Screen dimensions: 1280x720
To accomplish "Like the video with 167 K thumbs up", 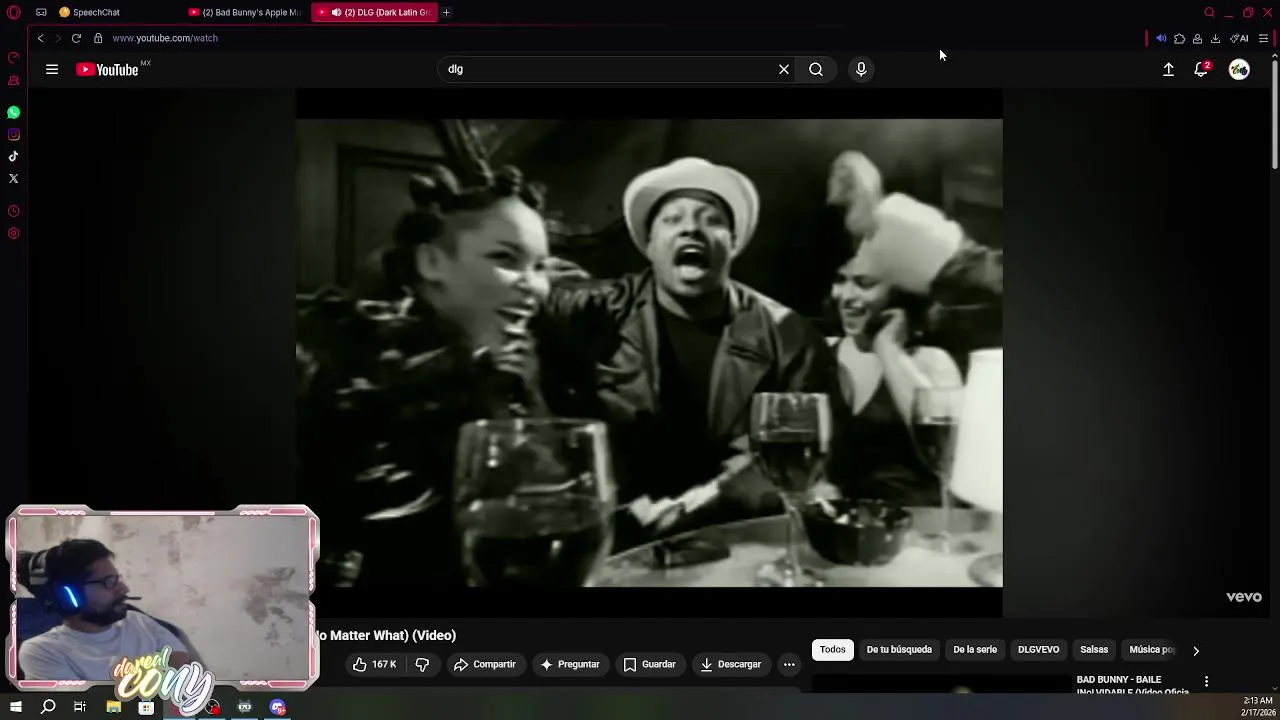I will point(374,664).
